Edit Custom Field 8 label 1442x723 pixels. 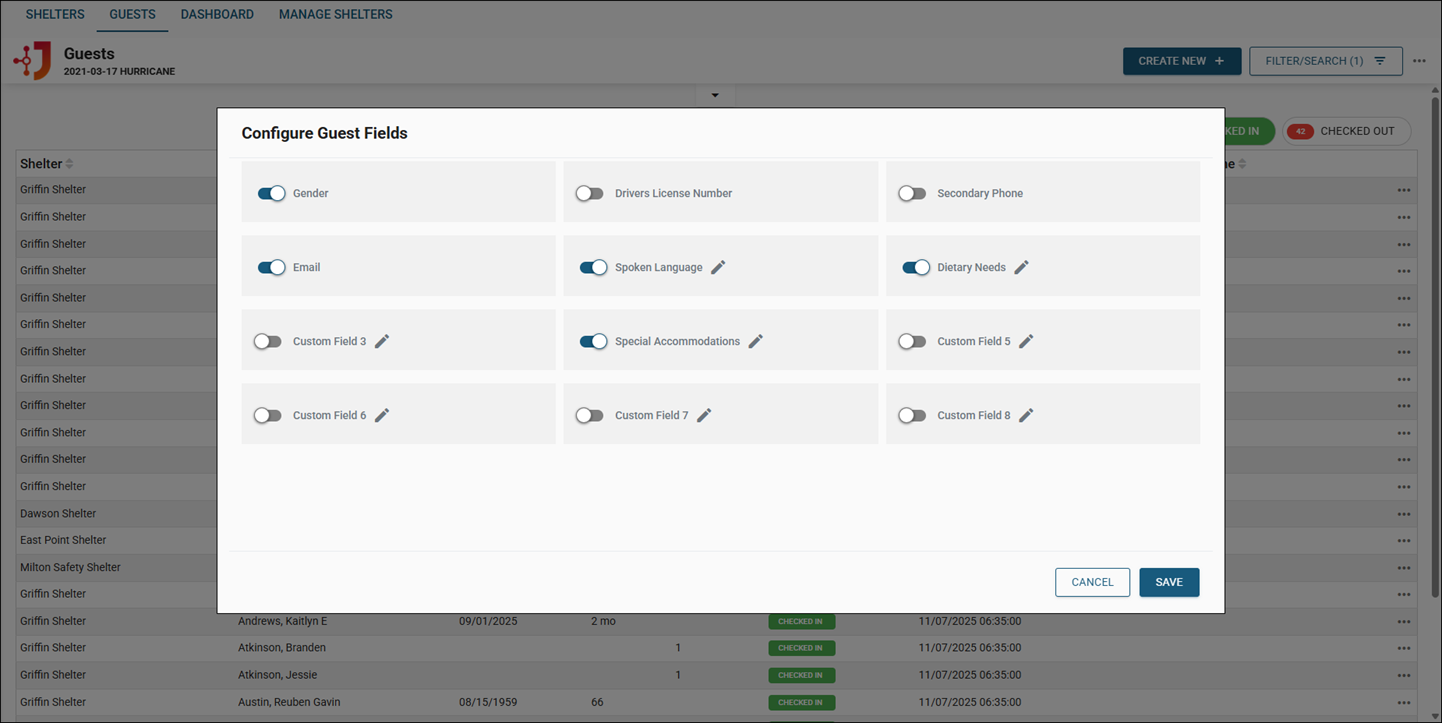(1028, 415)
